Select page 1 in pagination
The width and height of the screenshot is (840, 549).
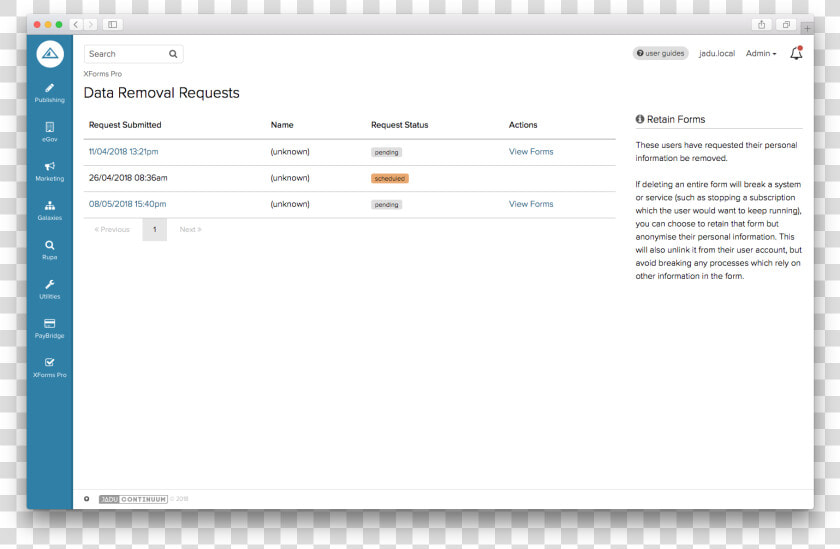click(155, 229)
